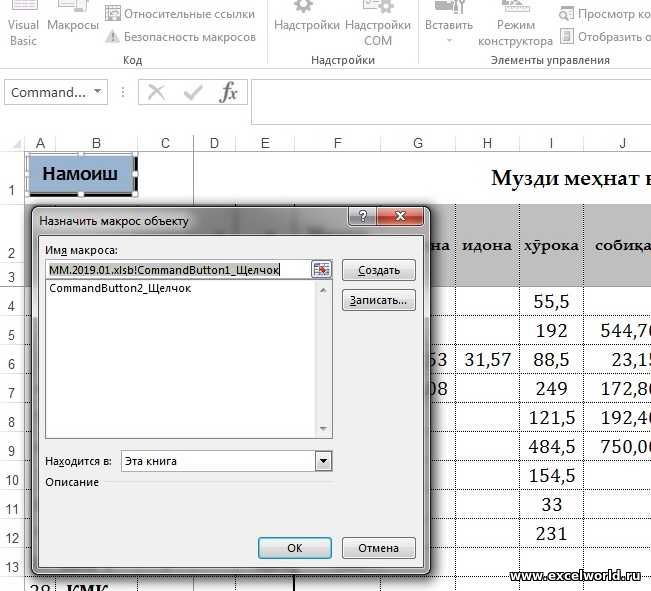This screenshot has height=591, width=651.
Task: Click cell containing 31,57
Action: click(487, 360)
